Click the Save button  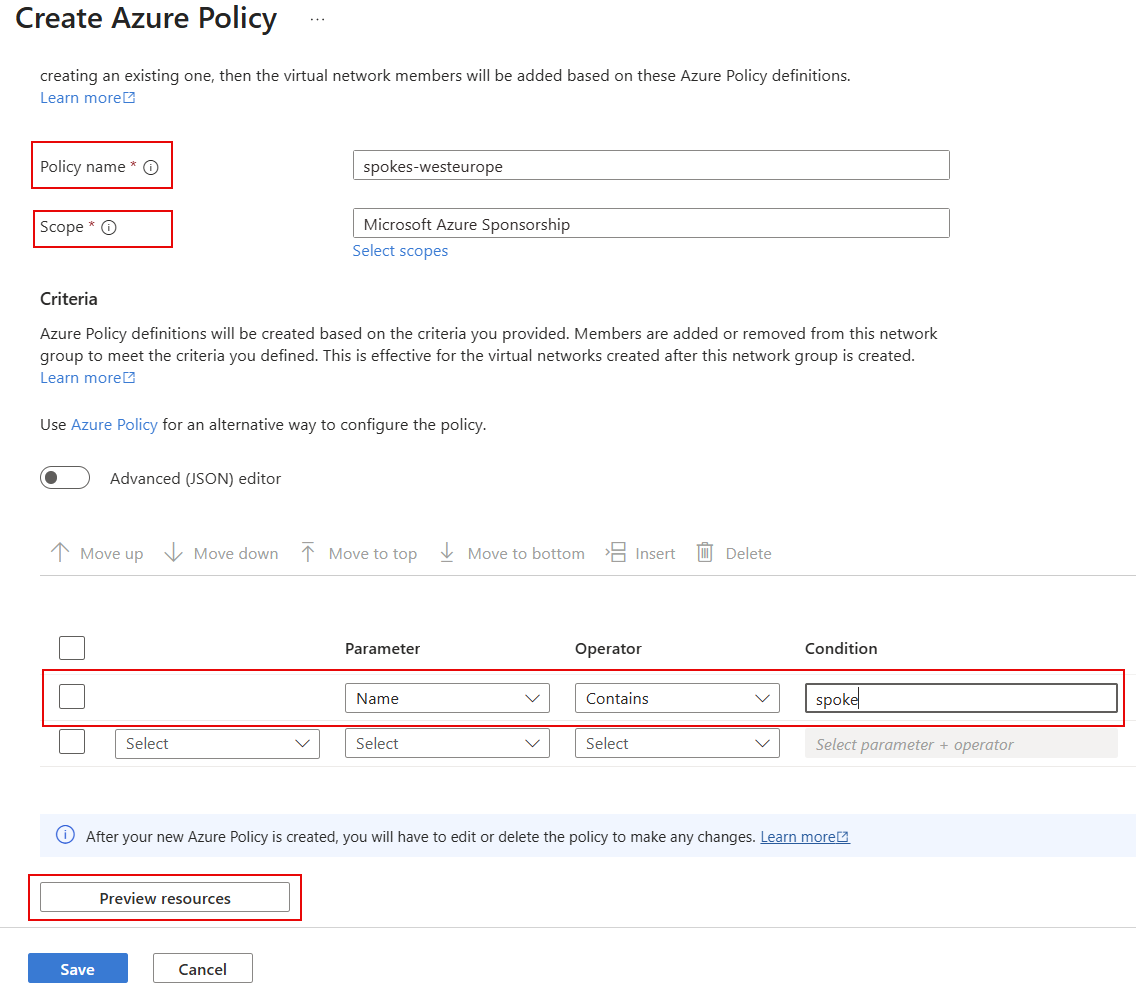click(77, 968)
